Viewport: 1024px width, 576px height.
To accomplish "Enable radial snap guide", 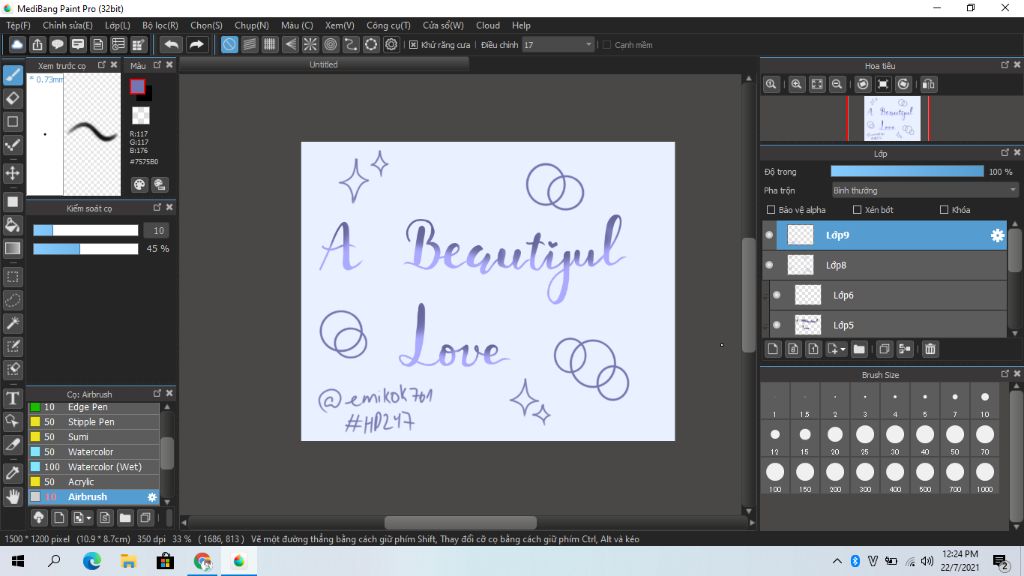I will [x=310, y=44].
